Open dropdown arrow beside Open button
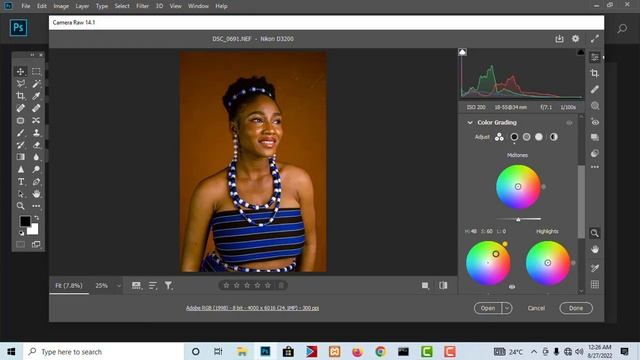The width and height of the screenshot is (640, 360). click(507, 308)
